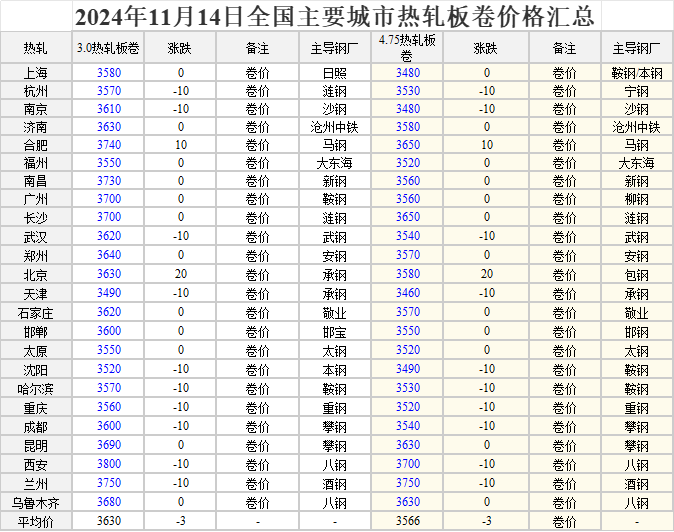Click the 大东海 mill cell under 3.0 column
The width and height of the screenshot is (674, 532).
(334, 163)
